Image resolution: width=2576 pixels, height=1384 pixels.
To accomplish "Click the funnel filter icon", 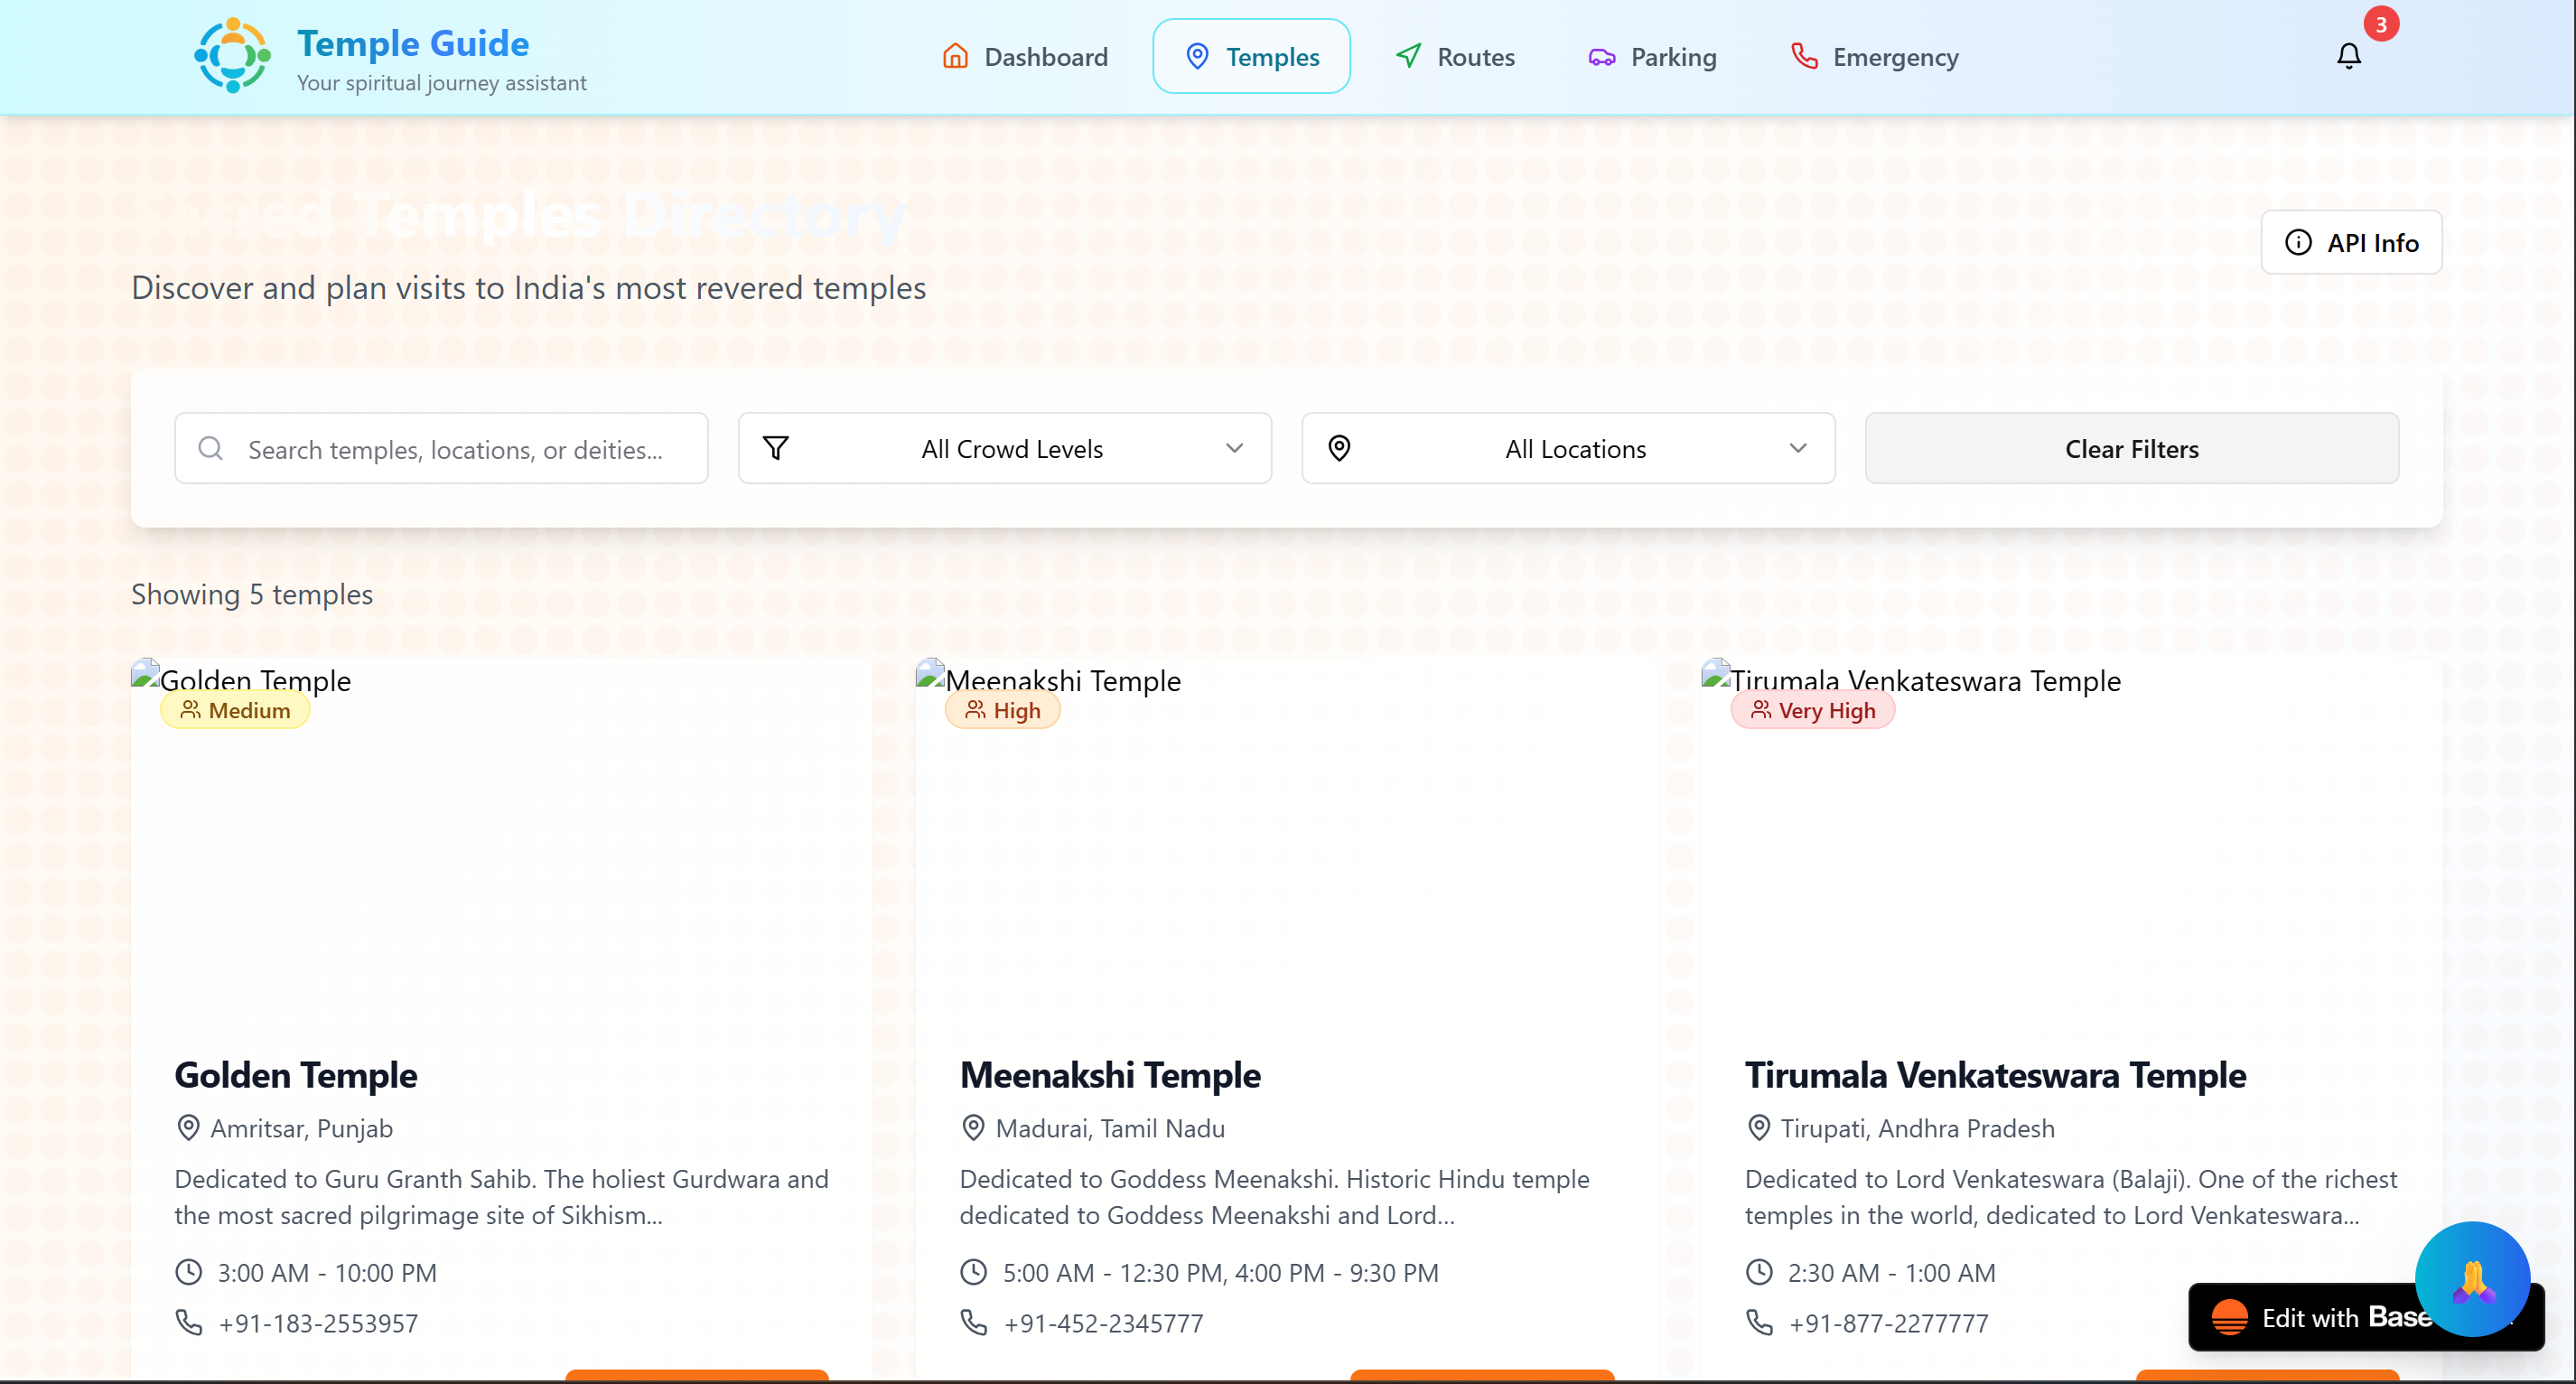I will [776, 448].
